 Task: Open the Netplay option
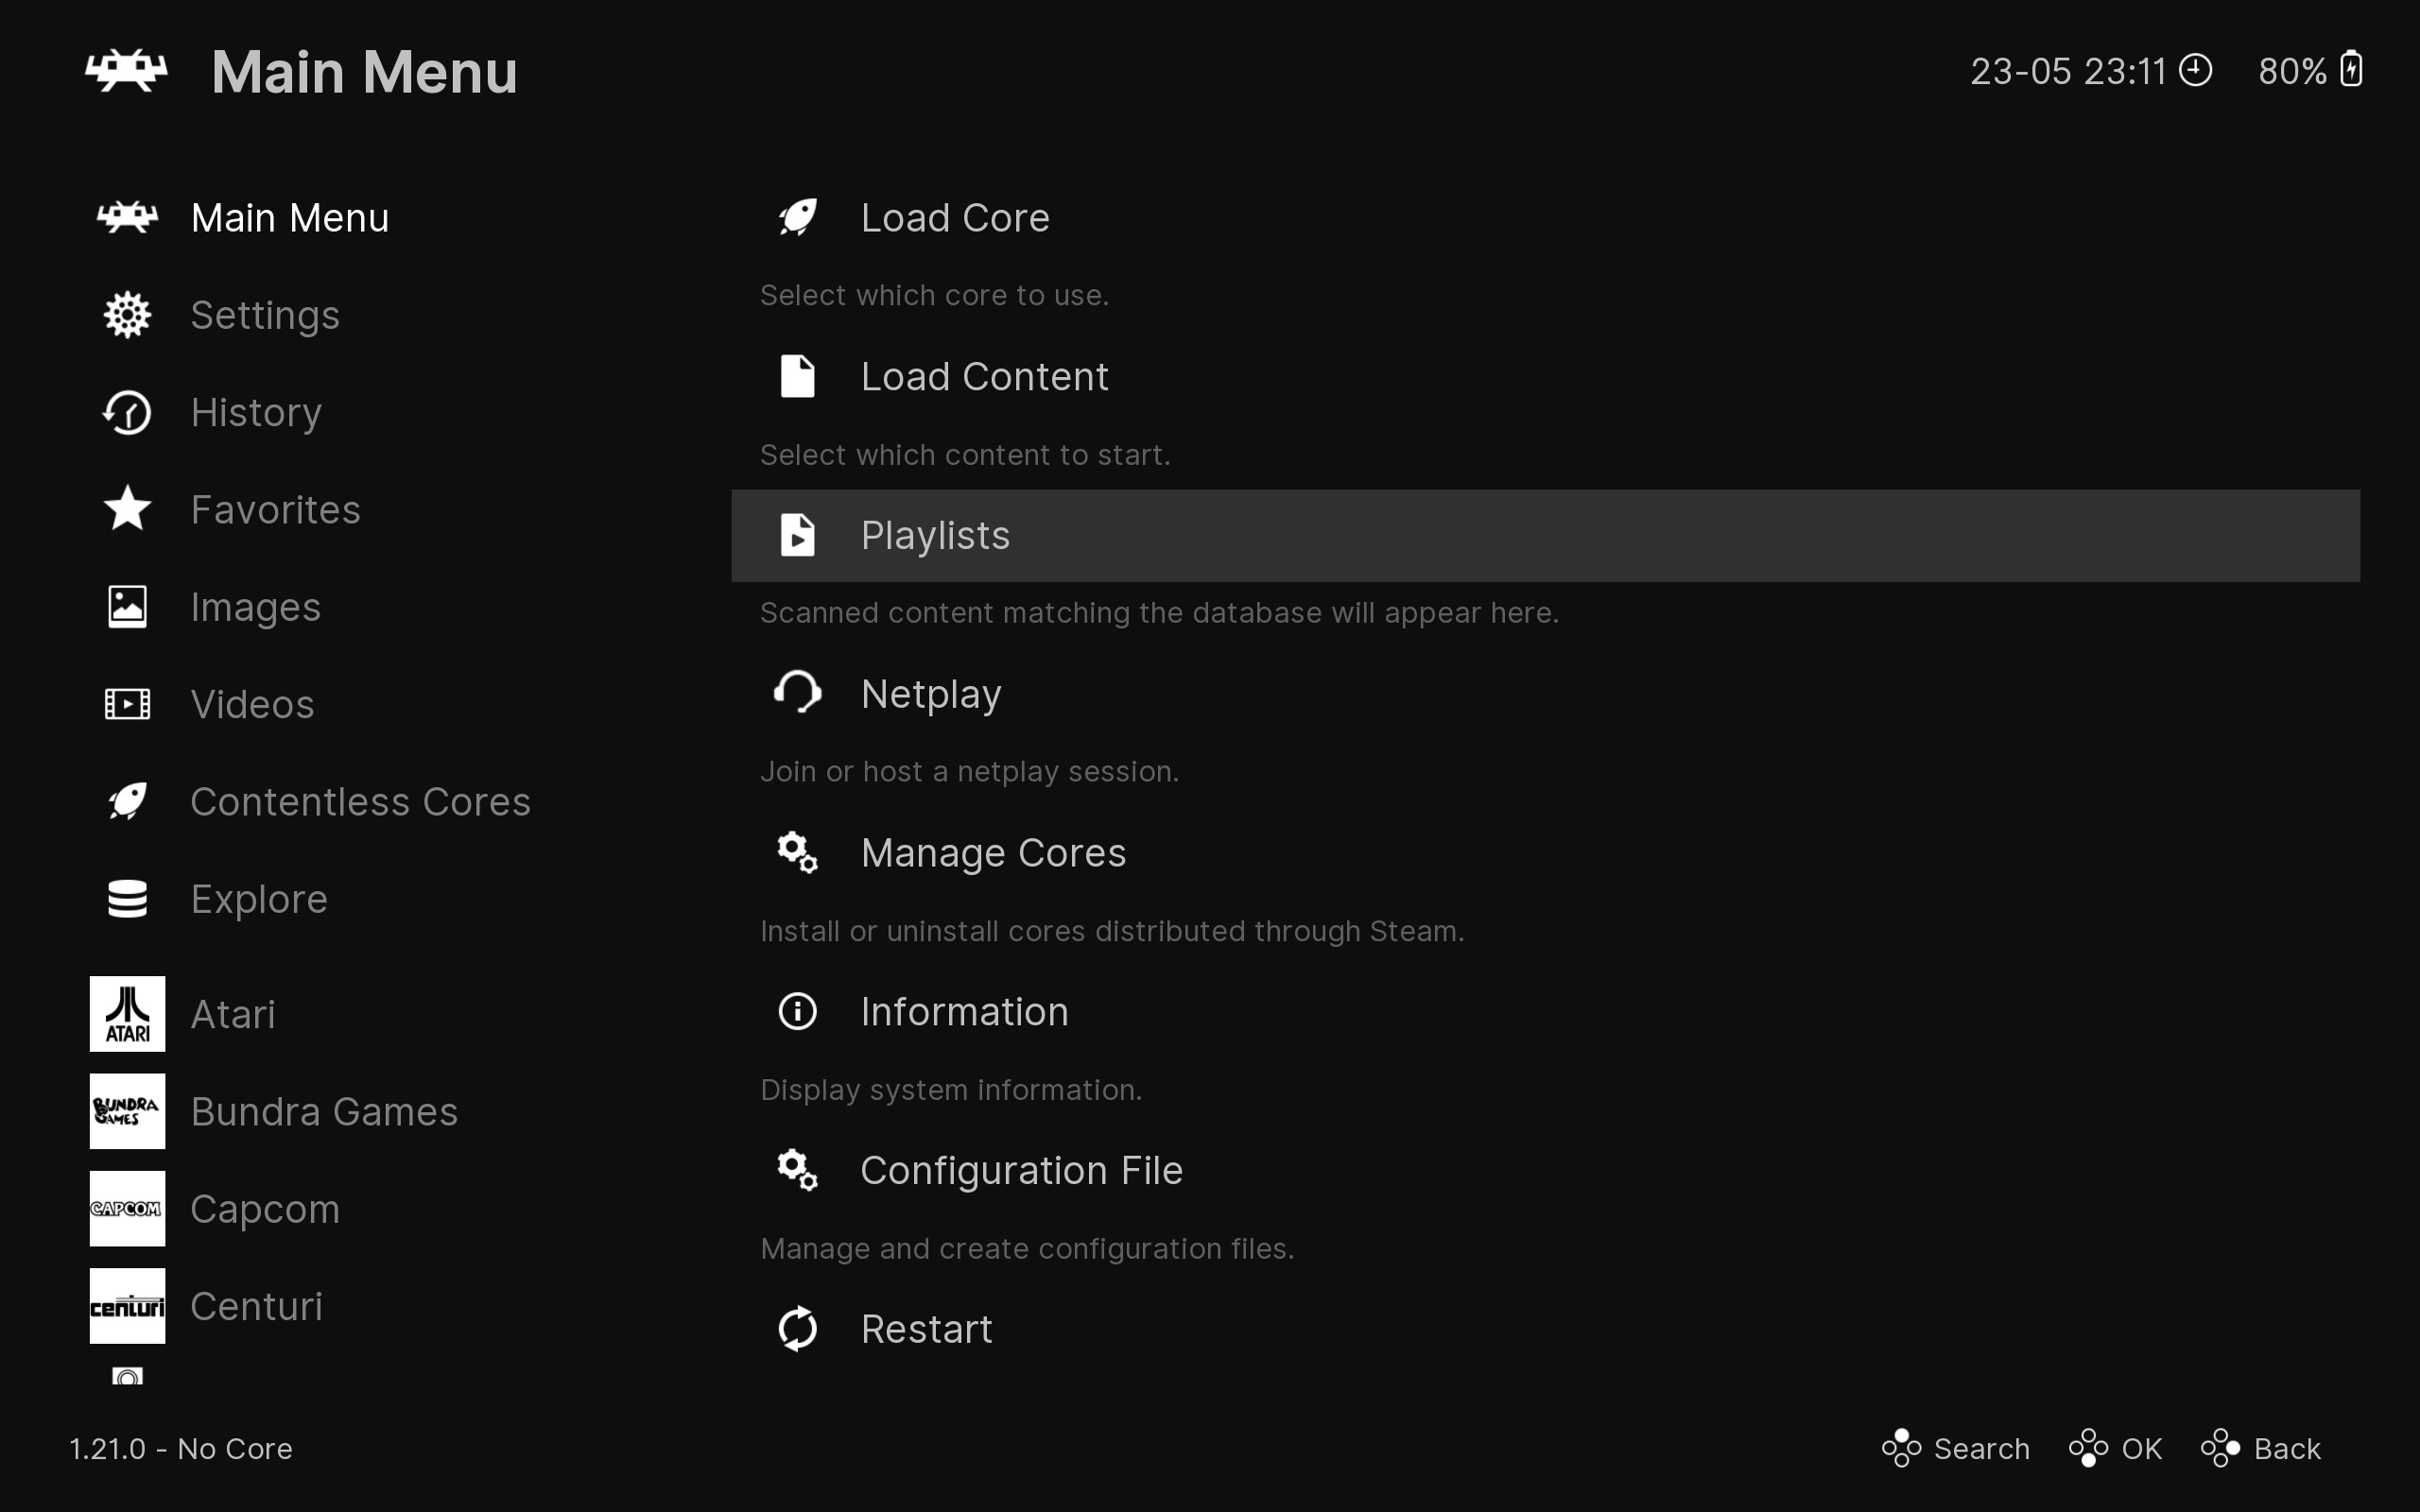click(1545, 694)
